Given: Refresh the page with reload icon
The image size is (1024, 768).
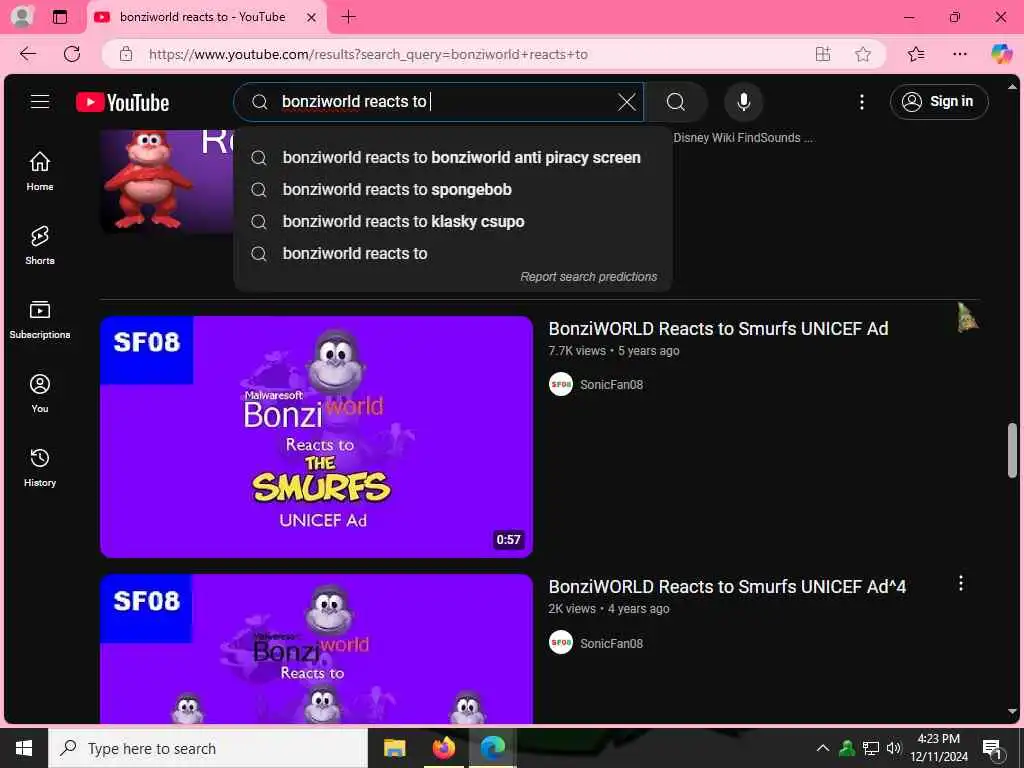Looking at the screenshot, I should click(x=72, y=54).
